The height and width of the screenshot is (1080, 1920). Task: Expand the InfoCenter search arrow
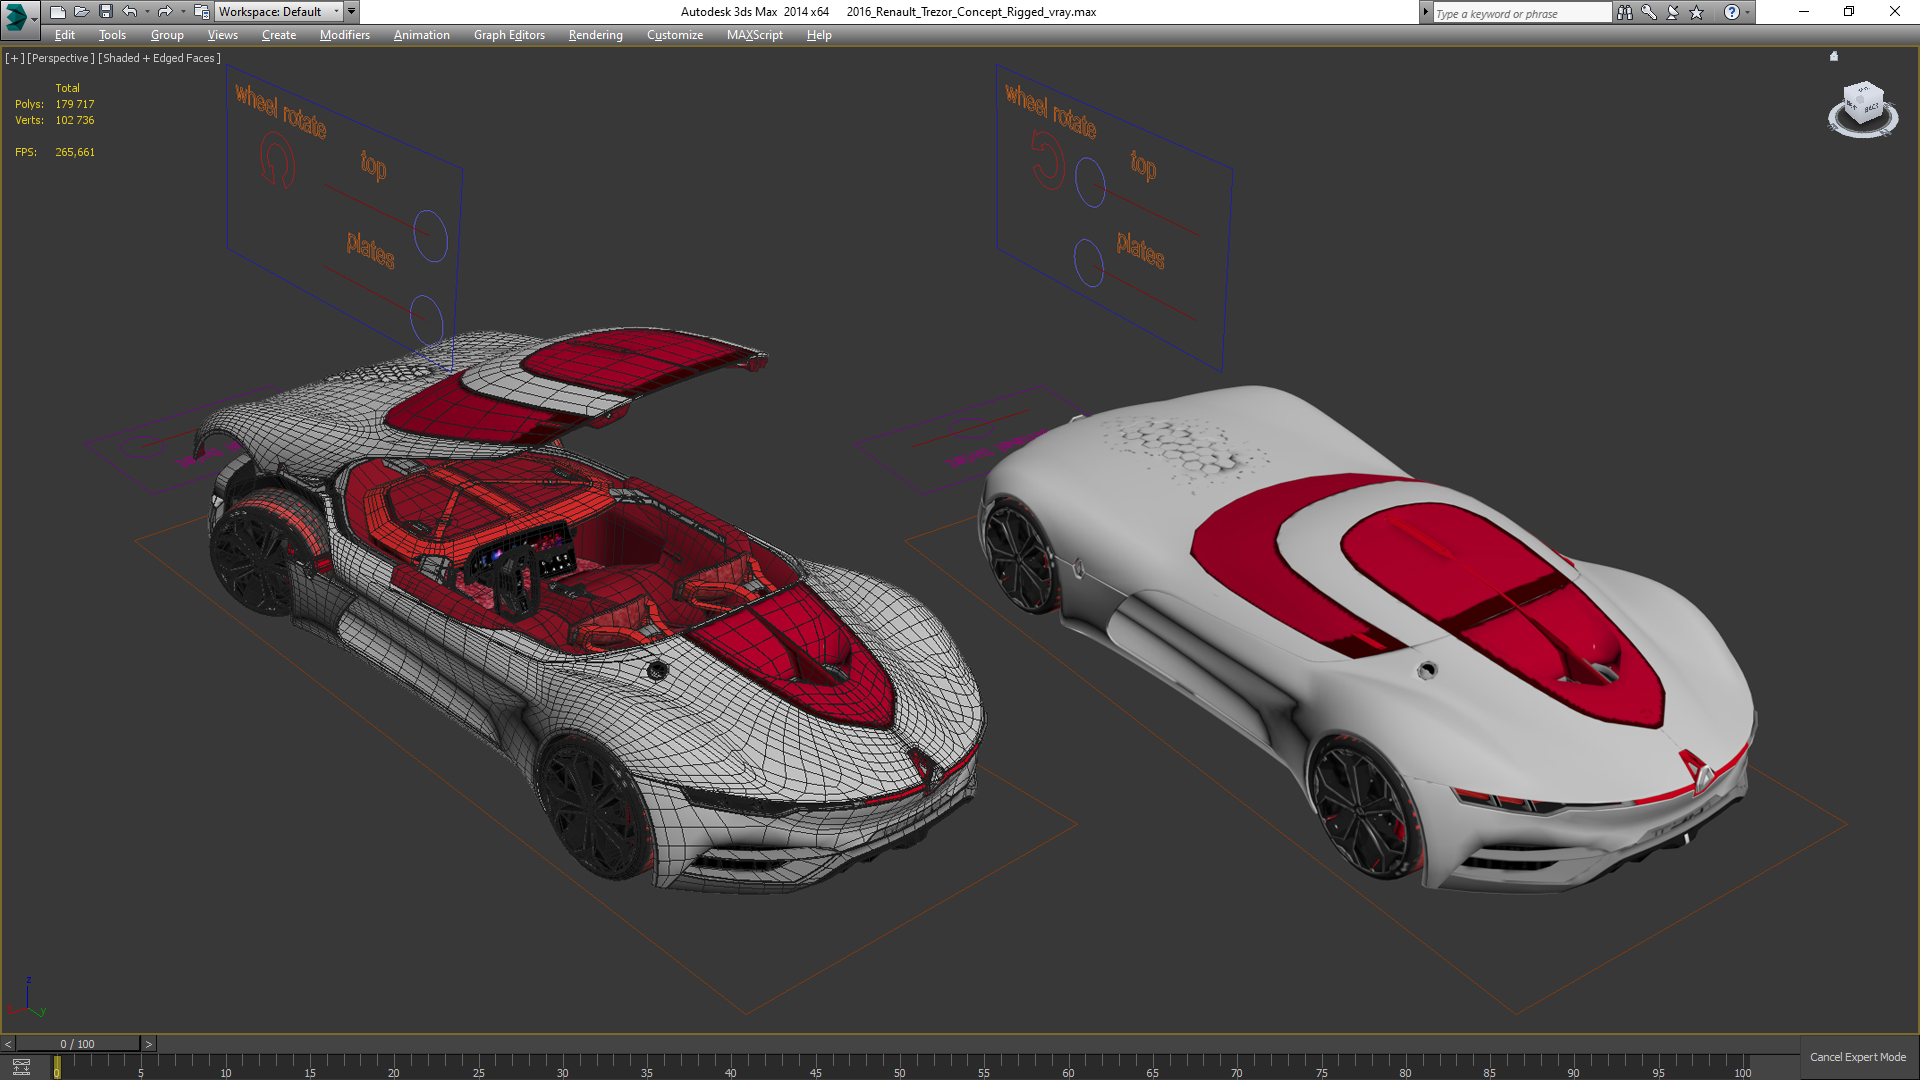click(x=1426, y=12)
